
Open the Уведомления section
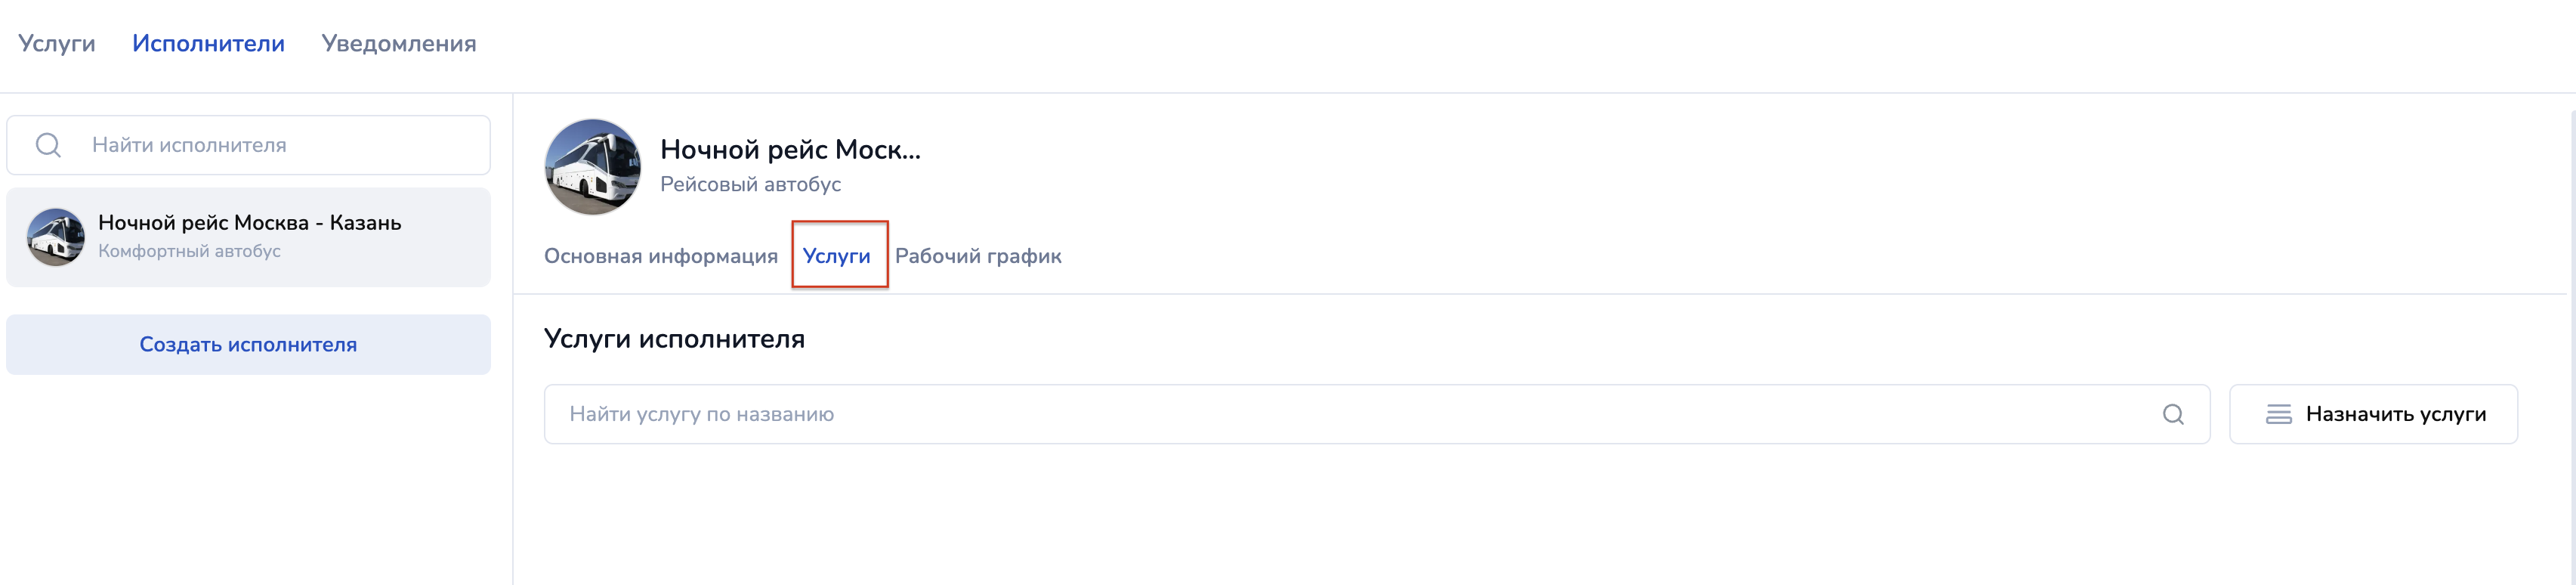tap(398, 44)
